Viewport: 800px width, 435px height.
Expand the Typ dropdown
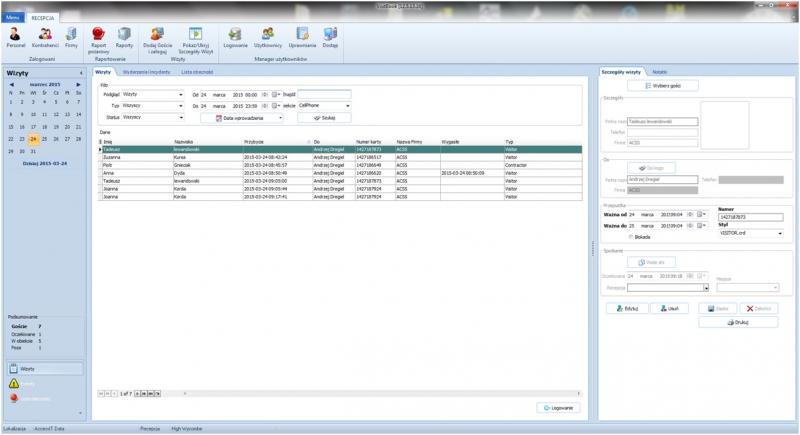pos(181,106)
